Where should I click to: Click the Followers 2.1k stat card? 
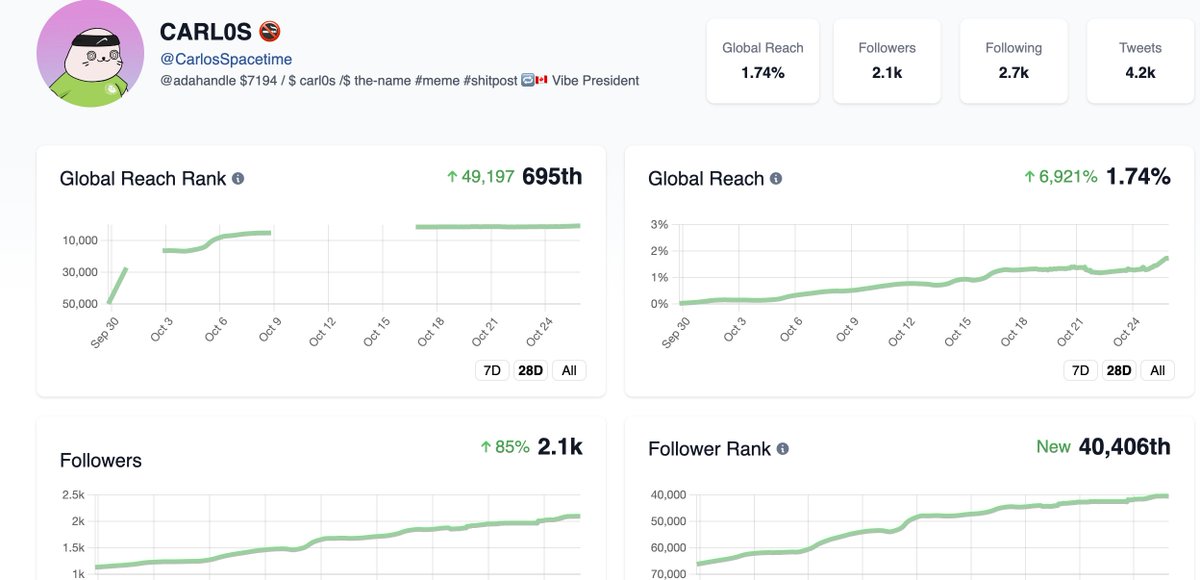tap(886, 60)
